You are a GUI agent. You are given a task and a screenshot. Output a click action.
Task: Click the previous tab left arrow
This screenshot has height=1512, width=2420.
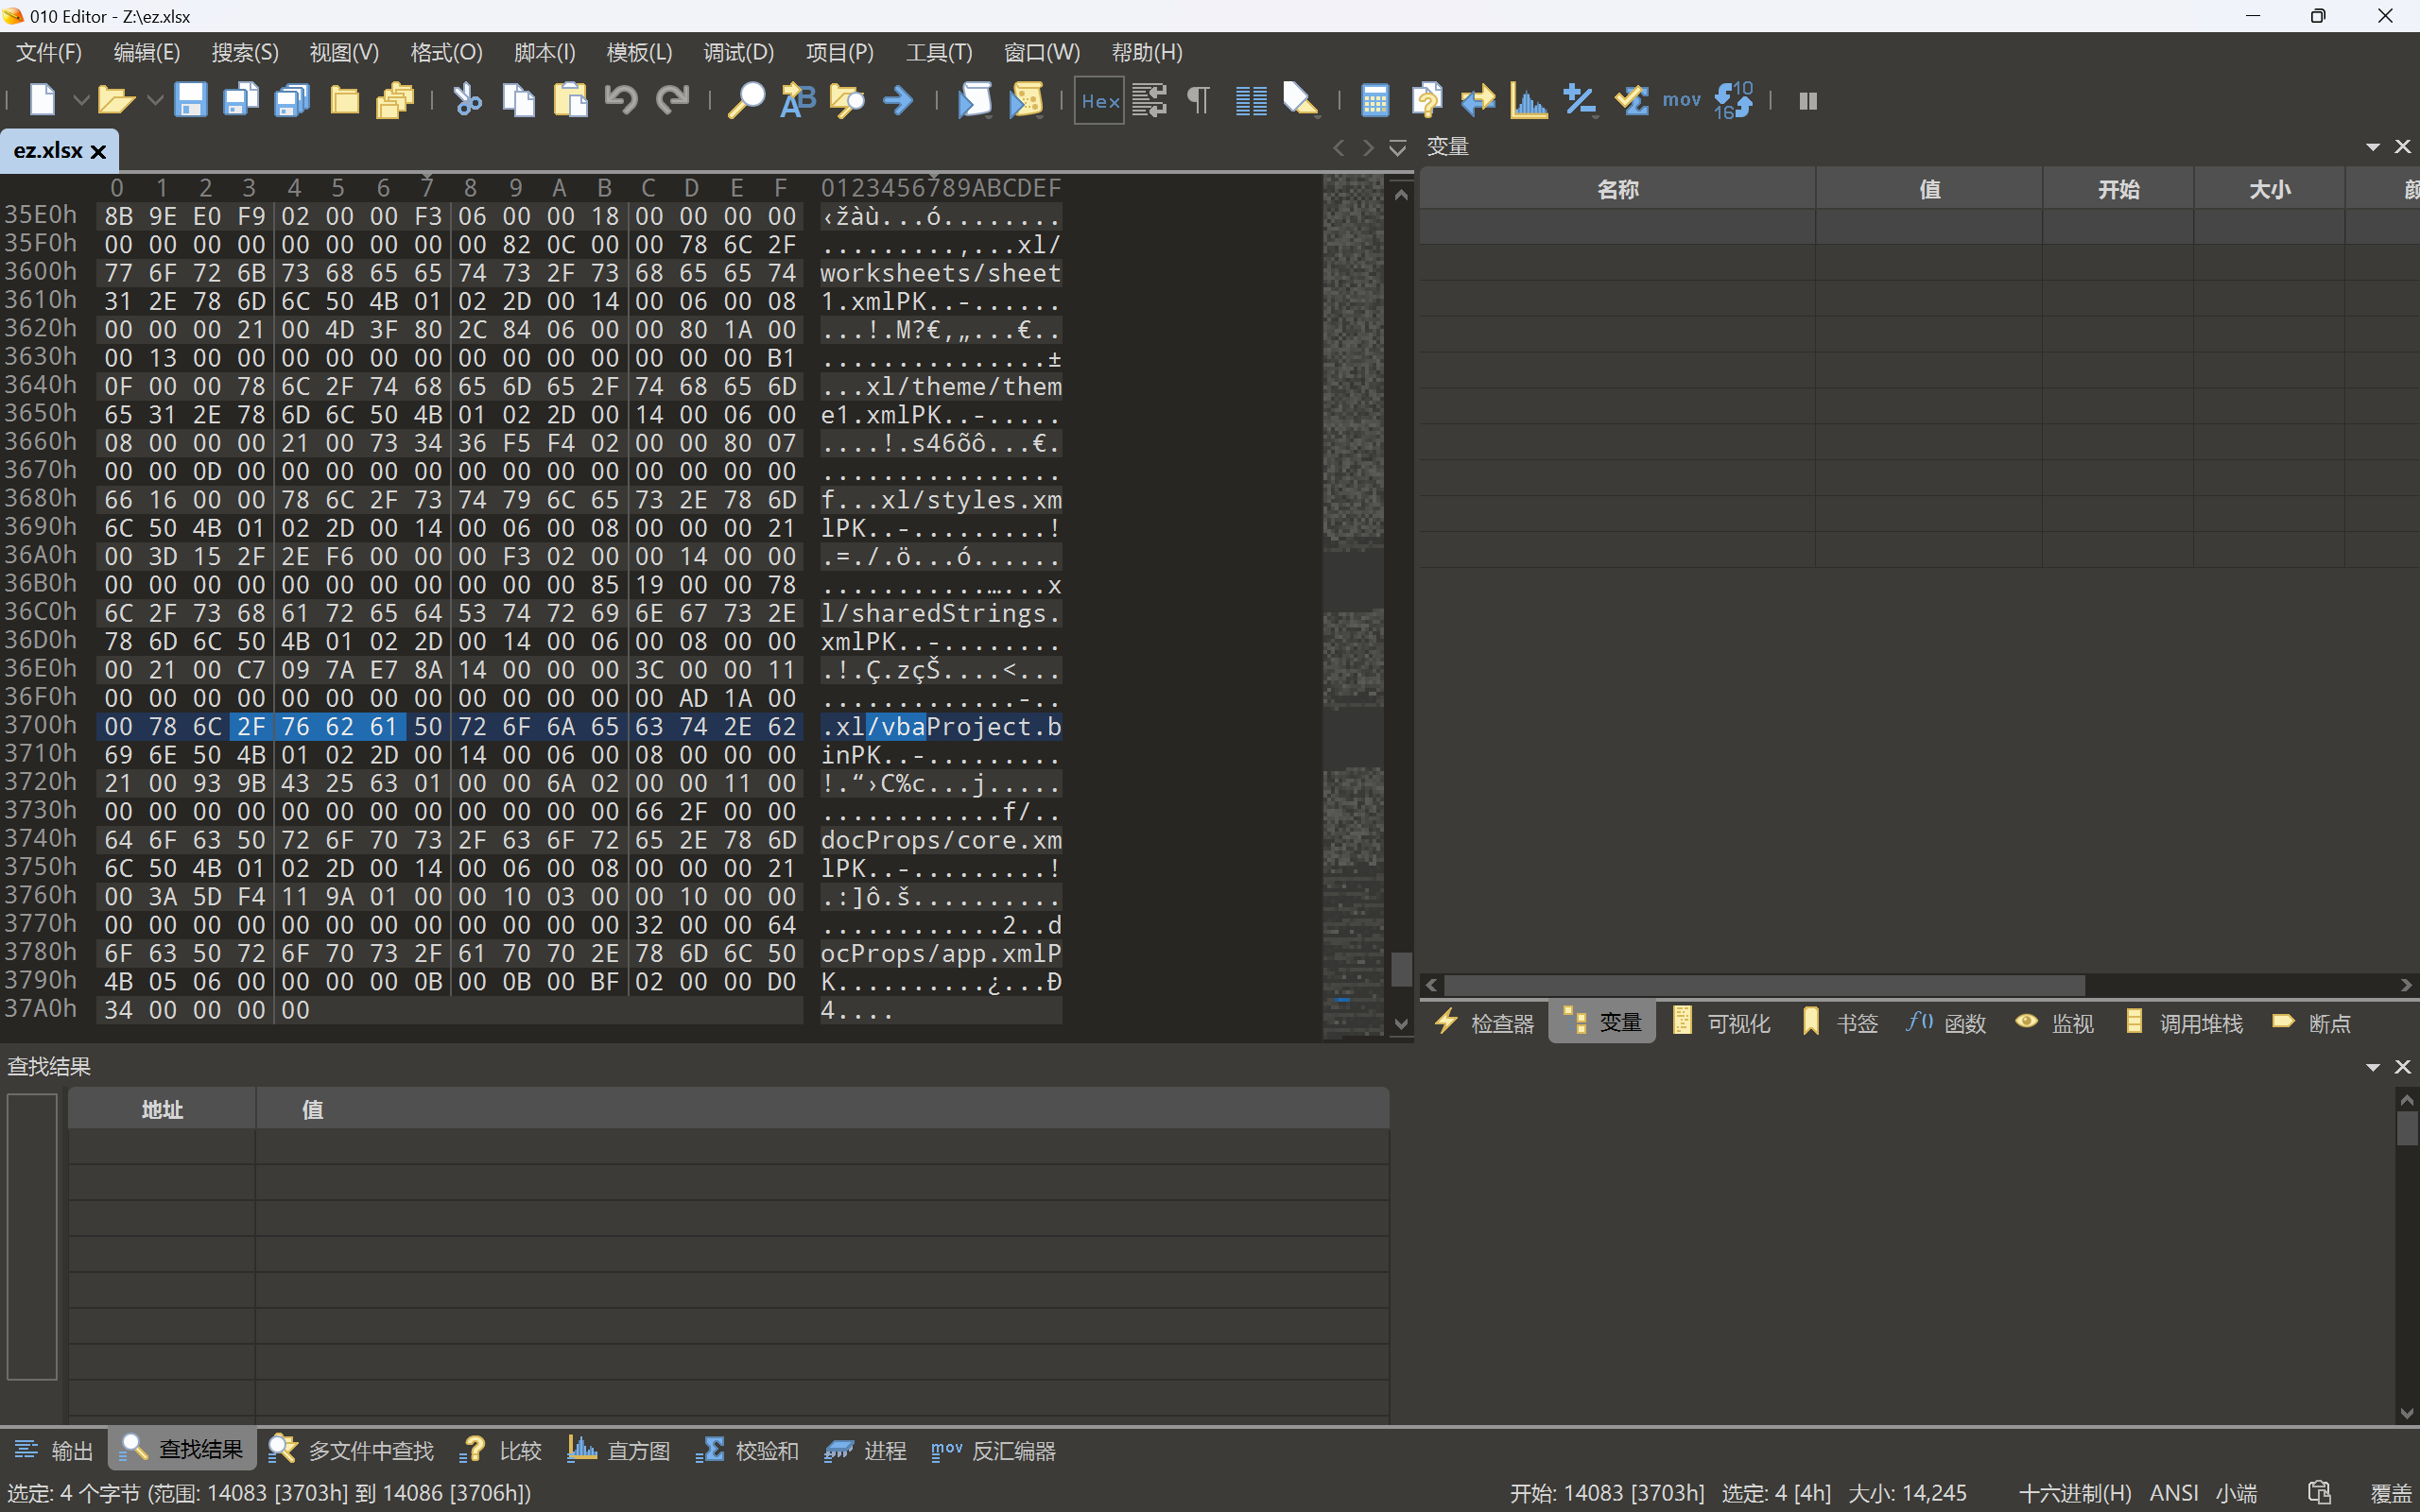pyautogui.click(x=1338, y=148)
